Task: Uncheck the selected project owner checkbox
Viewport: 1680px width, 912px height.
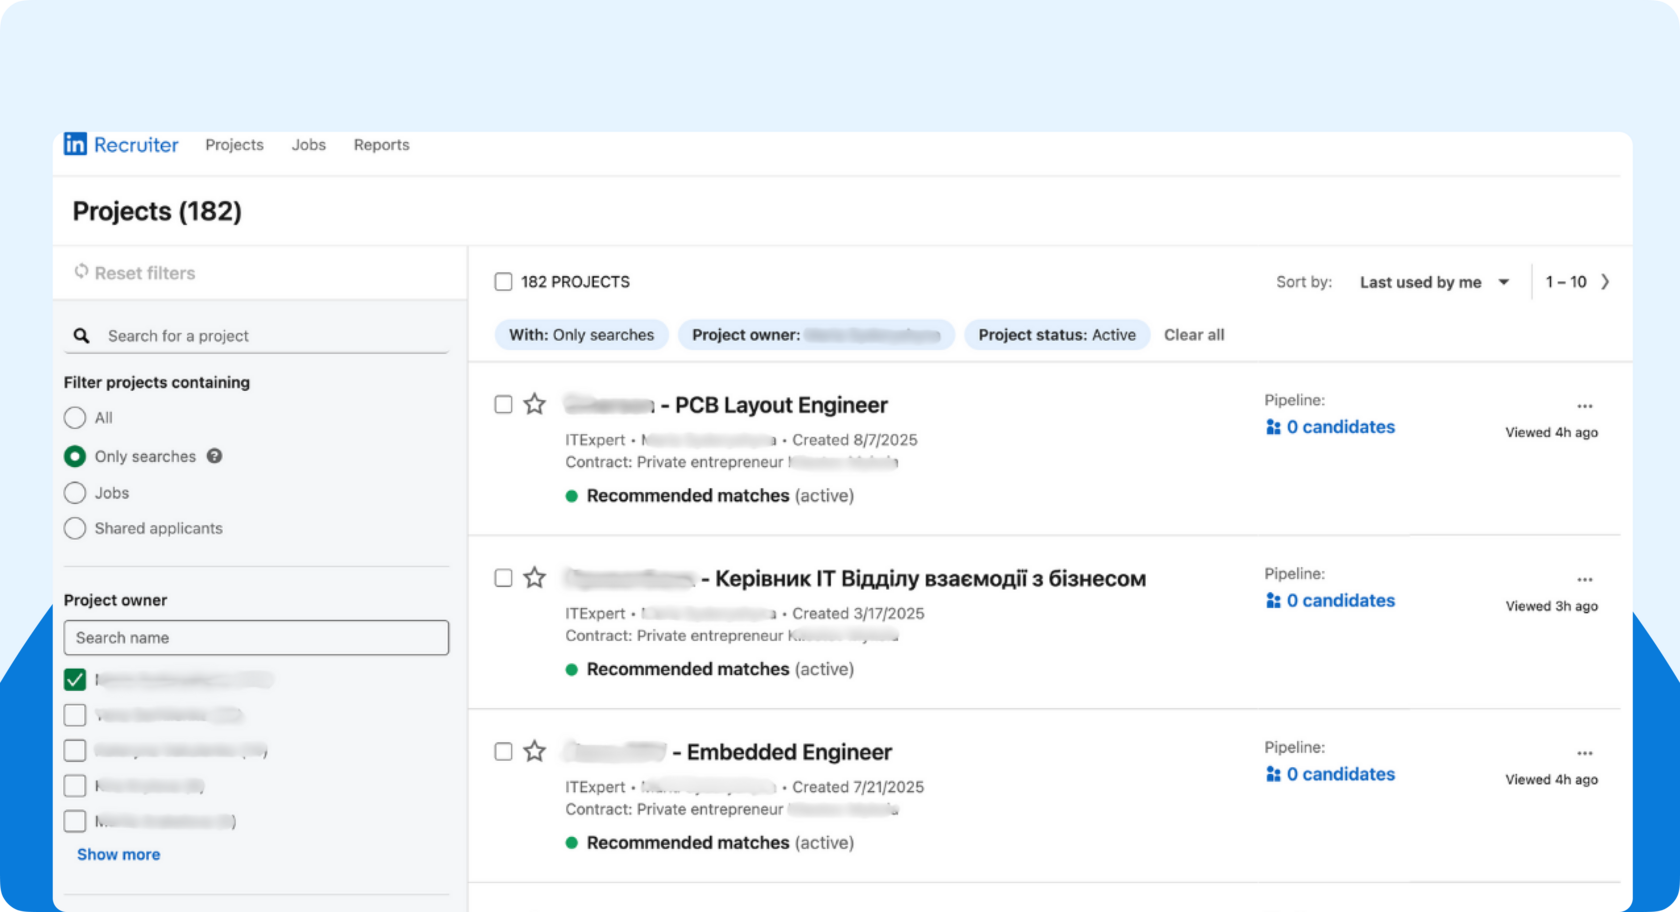Action: pyautogui.click(x=75, y=680)
